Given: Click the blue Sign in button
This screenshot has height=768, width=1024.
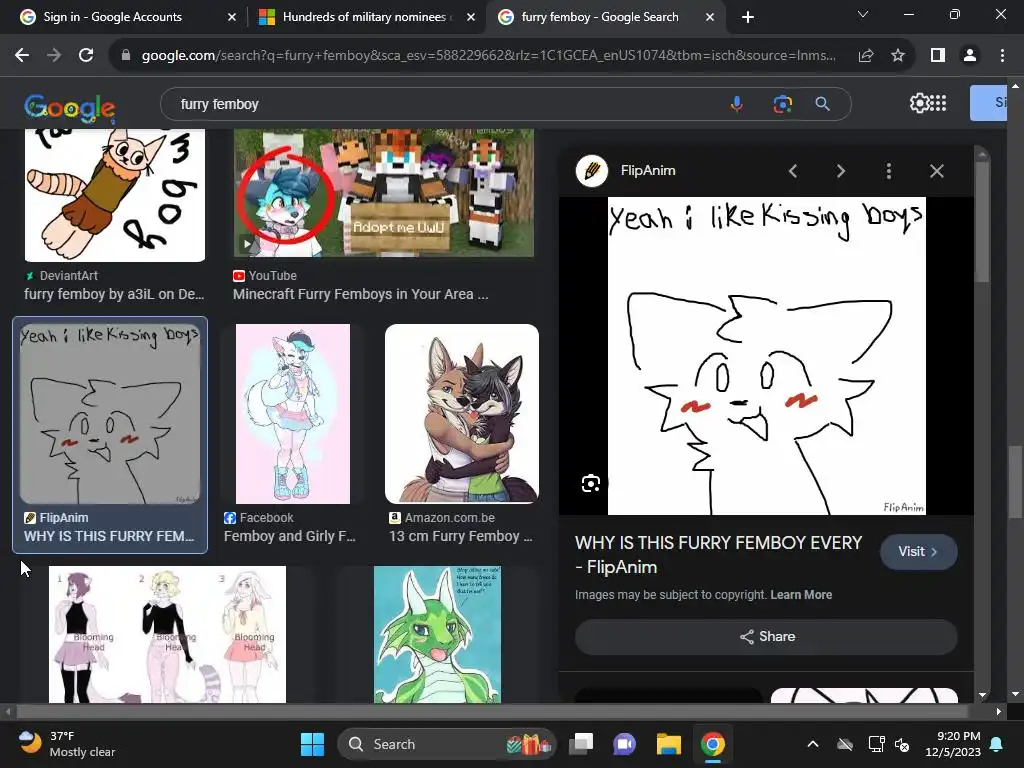Looking at the screenshot, I should tap(988, 103).
